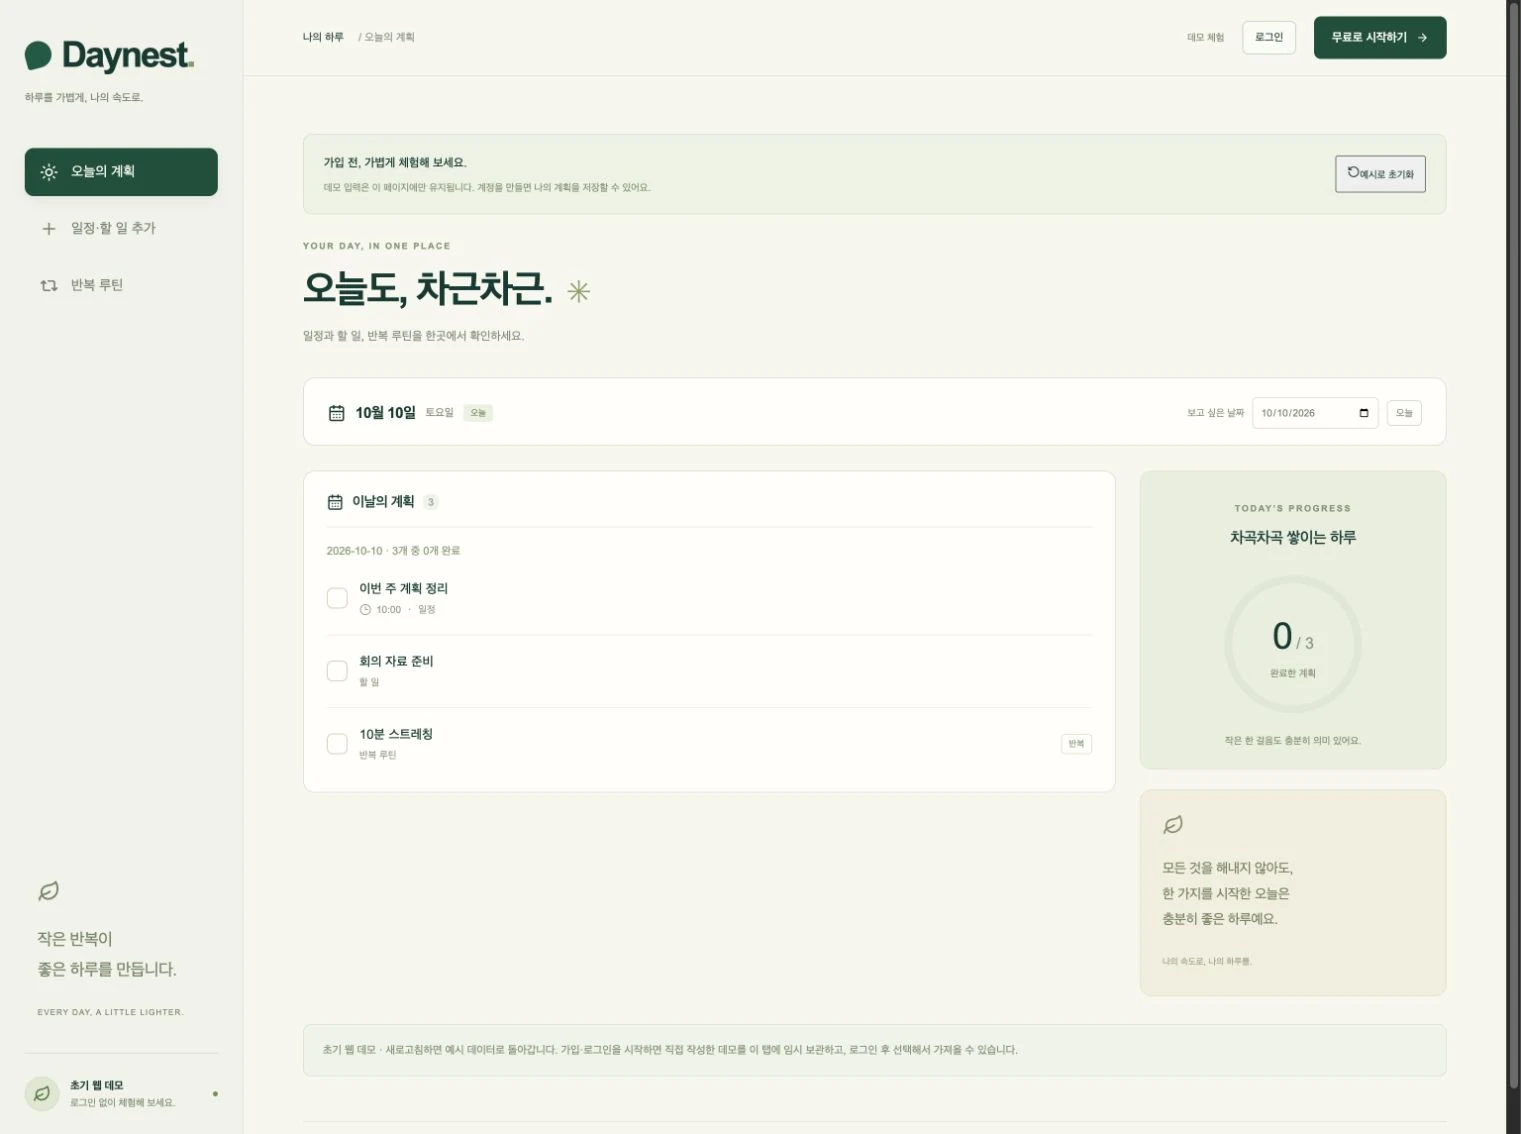
Task: Check the 회의 자료 준비 checkbox
Action: (337, 671)
